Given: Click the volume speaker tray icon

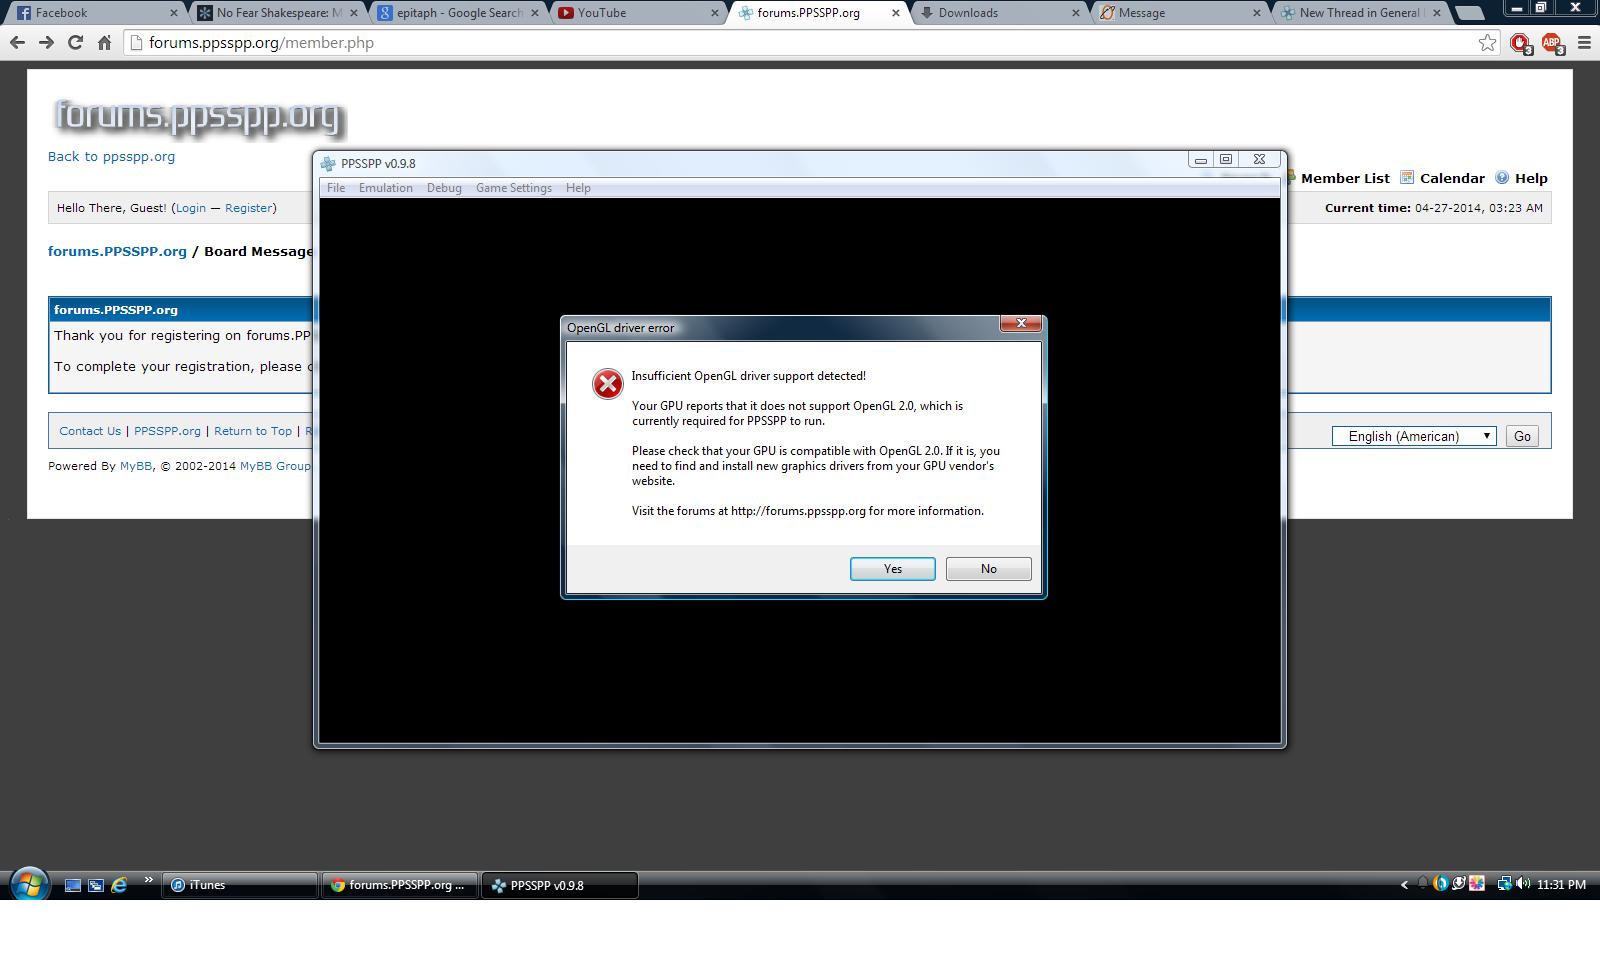Looking at the screenshot, I should 1522,884.
